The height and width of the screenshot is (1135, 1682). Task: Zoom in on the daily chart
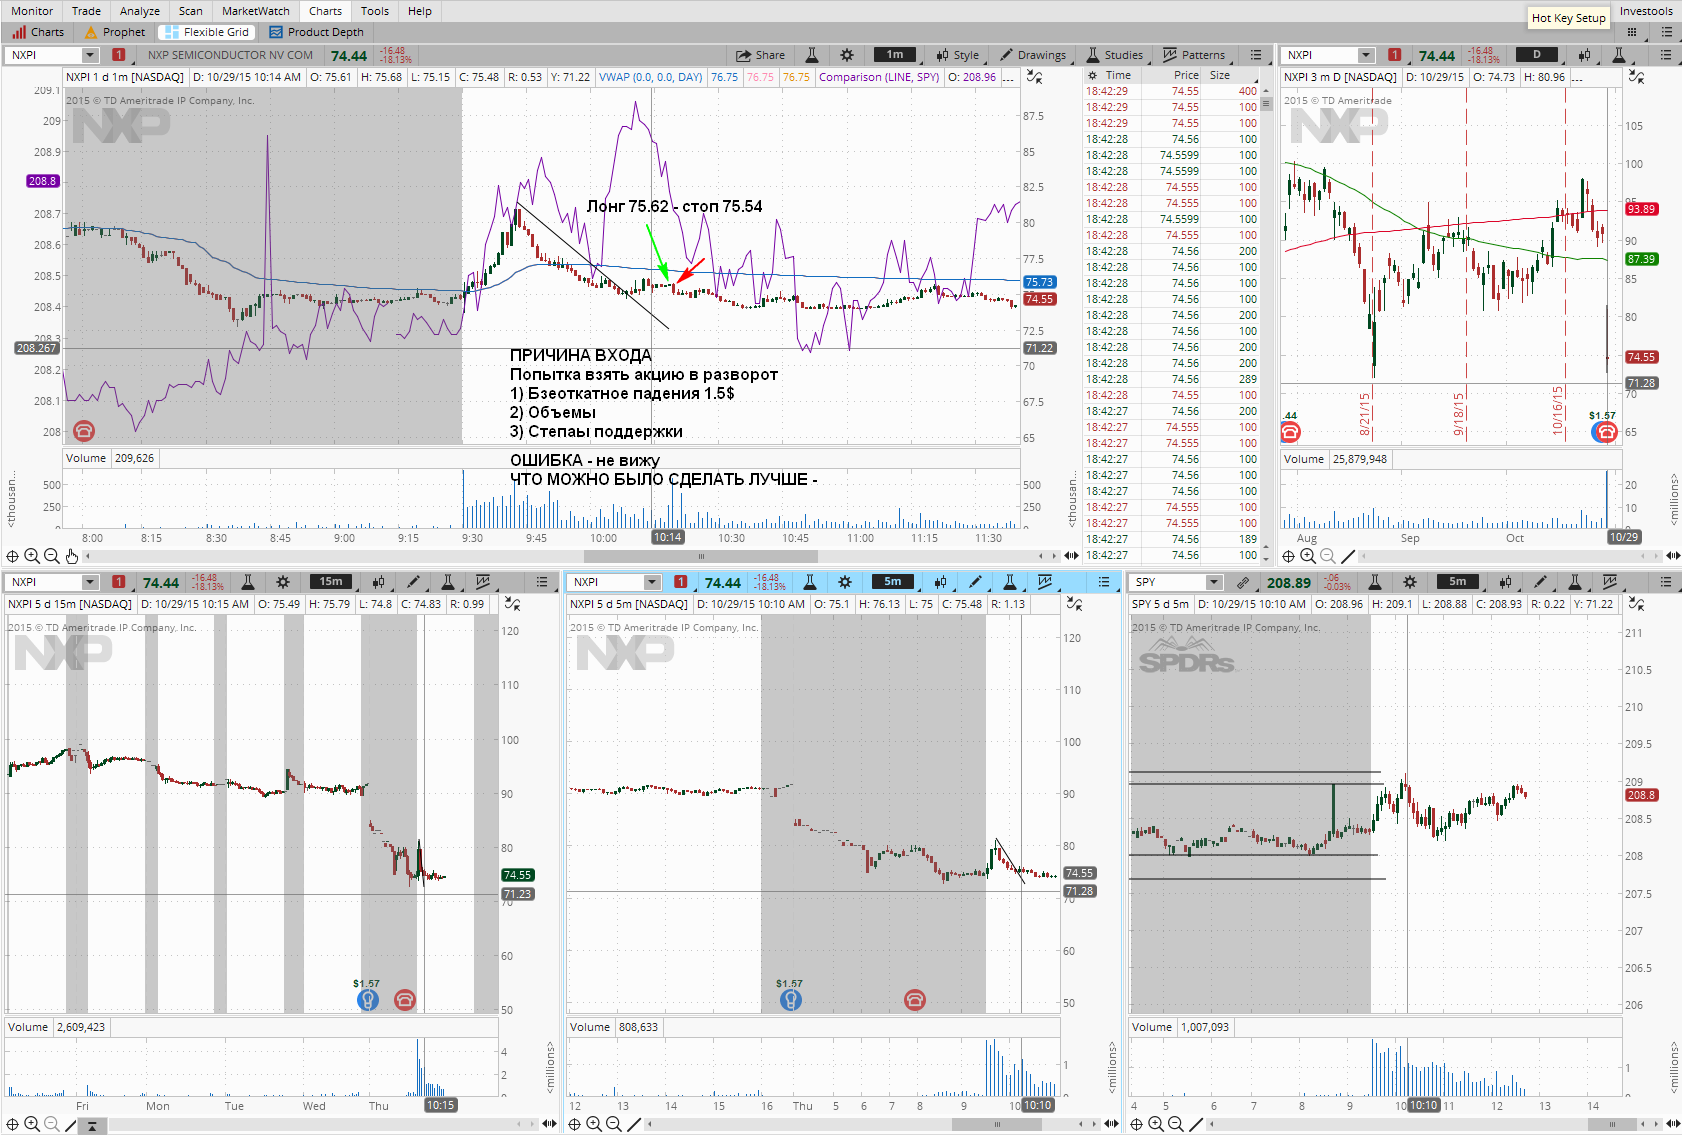click(1307, 556)
